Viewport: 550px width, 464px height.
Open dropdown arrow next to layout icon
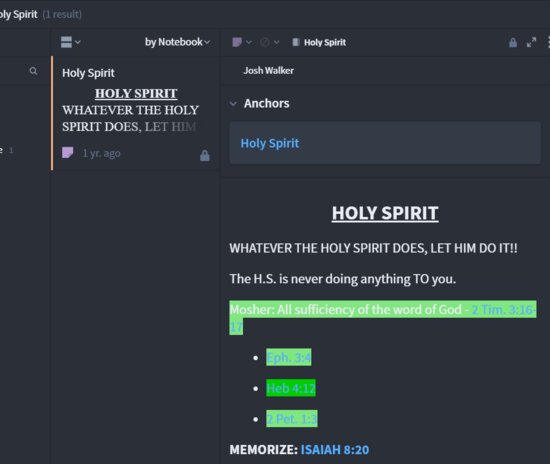(78, 42)
